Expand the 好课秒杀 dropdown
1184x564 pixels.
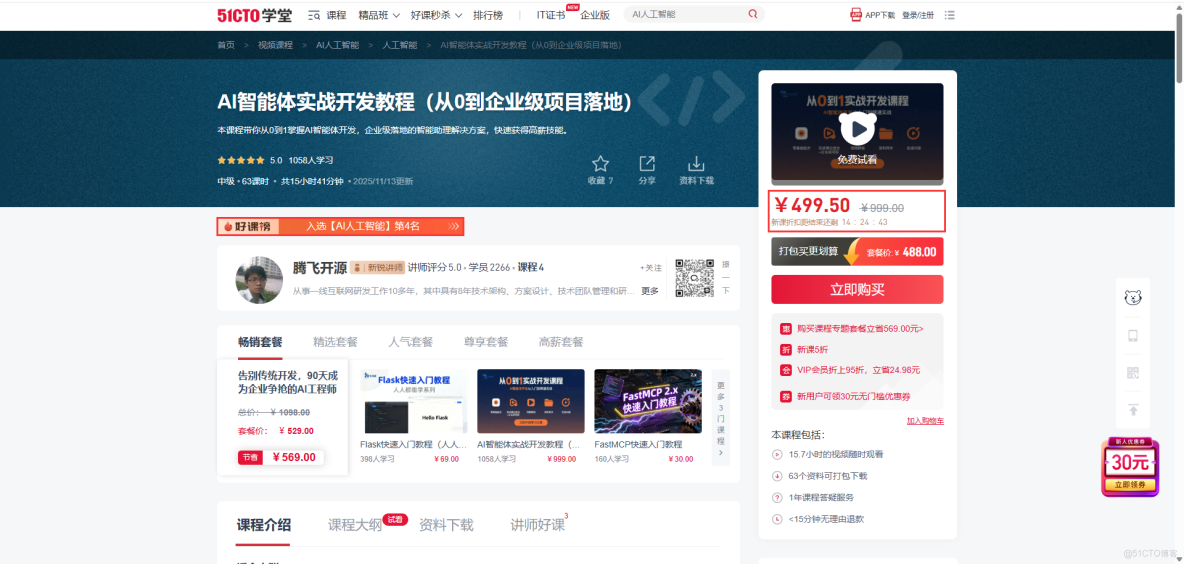[436, 15]
